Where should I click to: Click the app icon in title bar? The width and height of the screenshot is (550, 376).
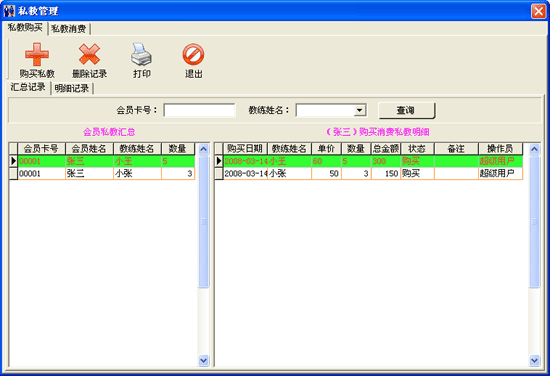click(9, 11)
